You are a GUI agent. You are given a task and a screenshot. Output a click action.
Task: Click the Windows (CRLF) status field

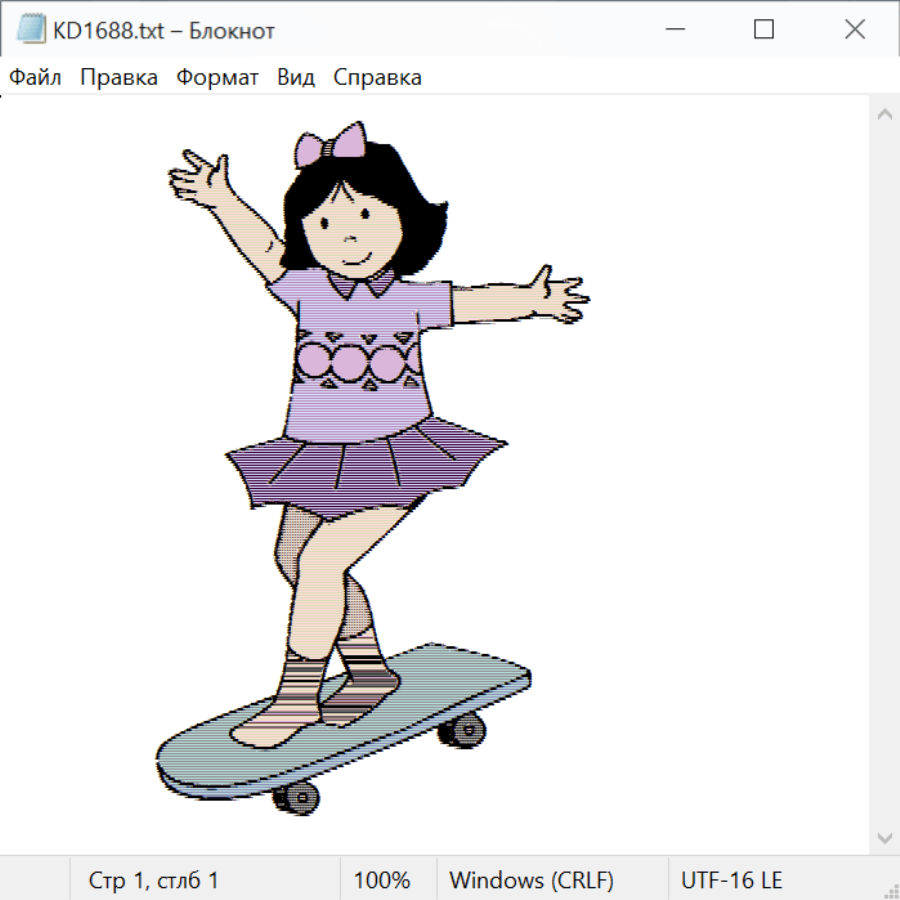[531, 880]
